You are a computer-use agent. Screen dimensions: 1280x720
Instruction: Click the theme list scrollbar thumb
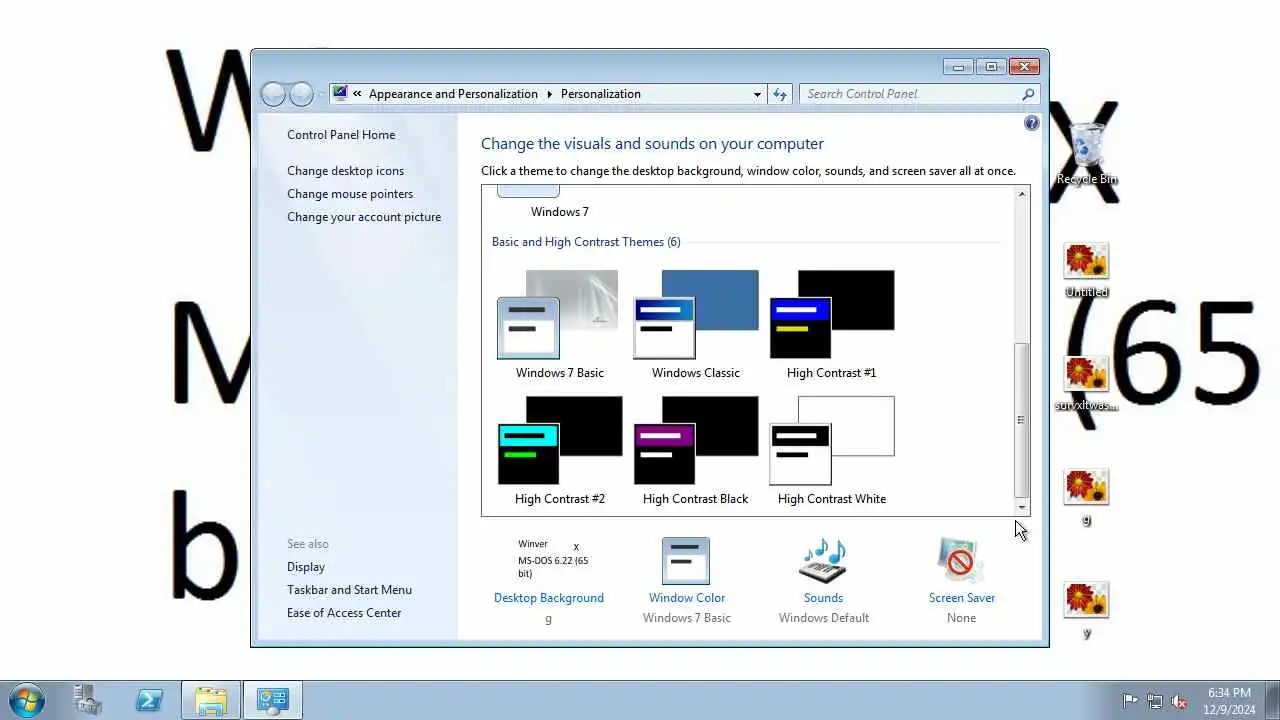coord(1022,420)
